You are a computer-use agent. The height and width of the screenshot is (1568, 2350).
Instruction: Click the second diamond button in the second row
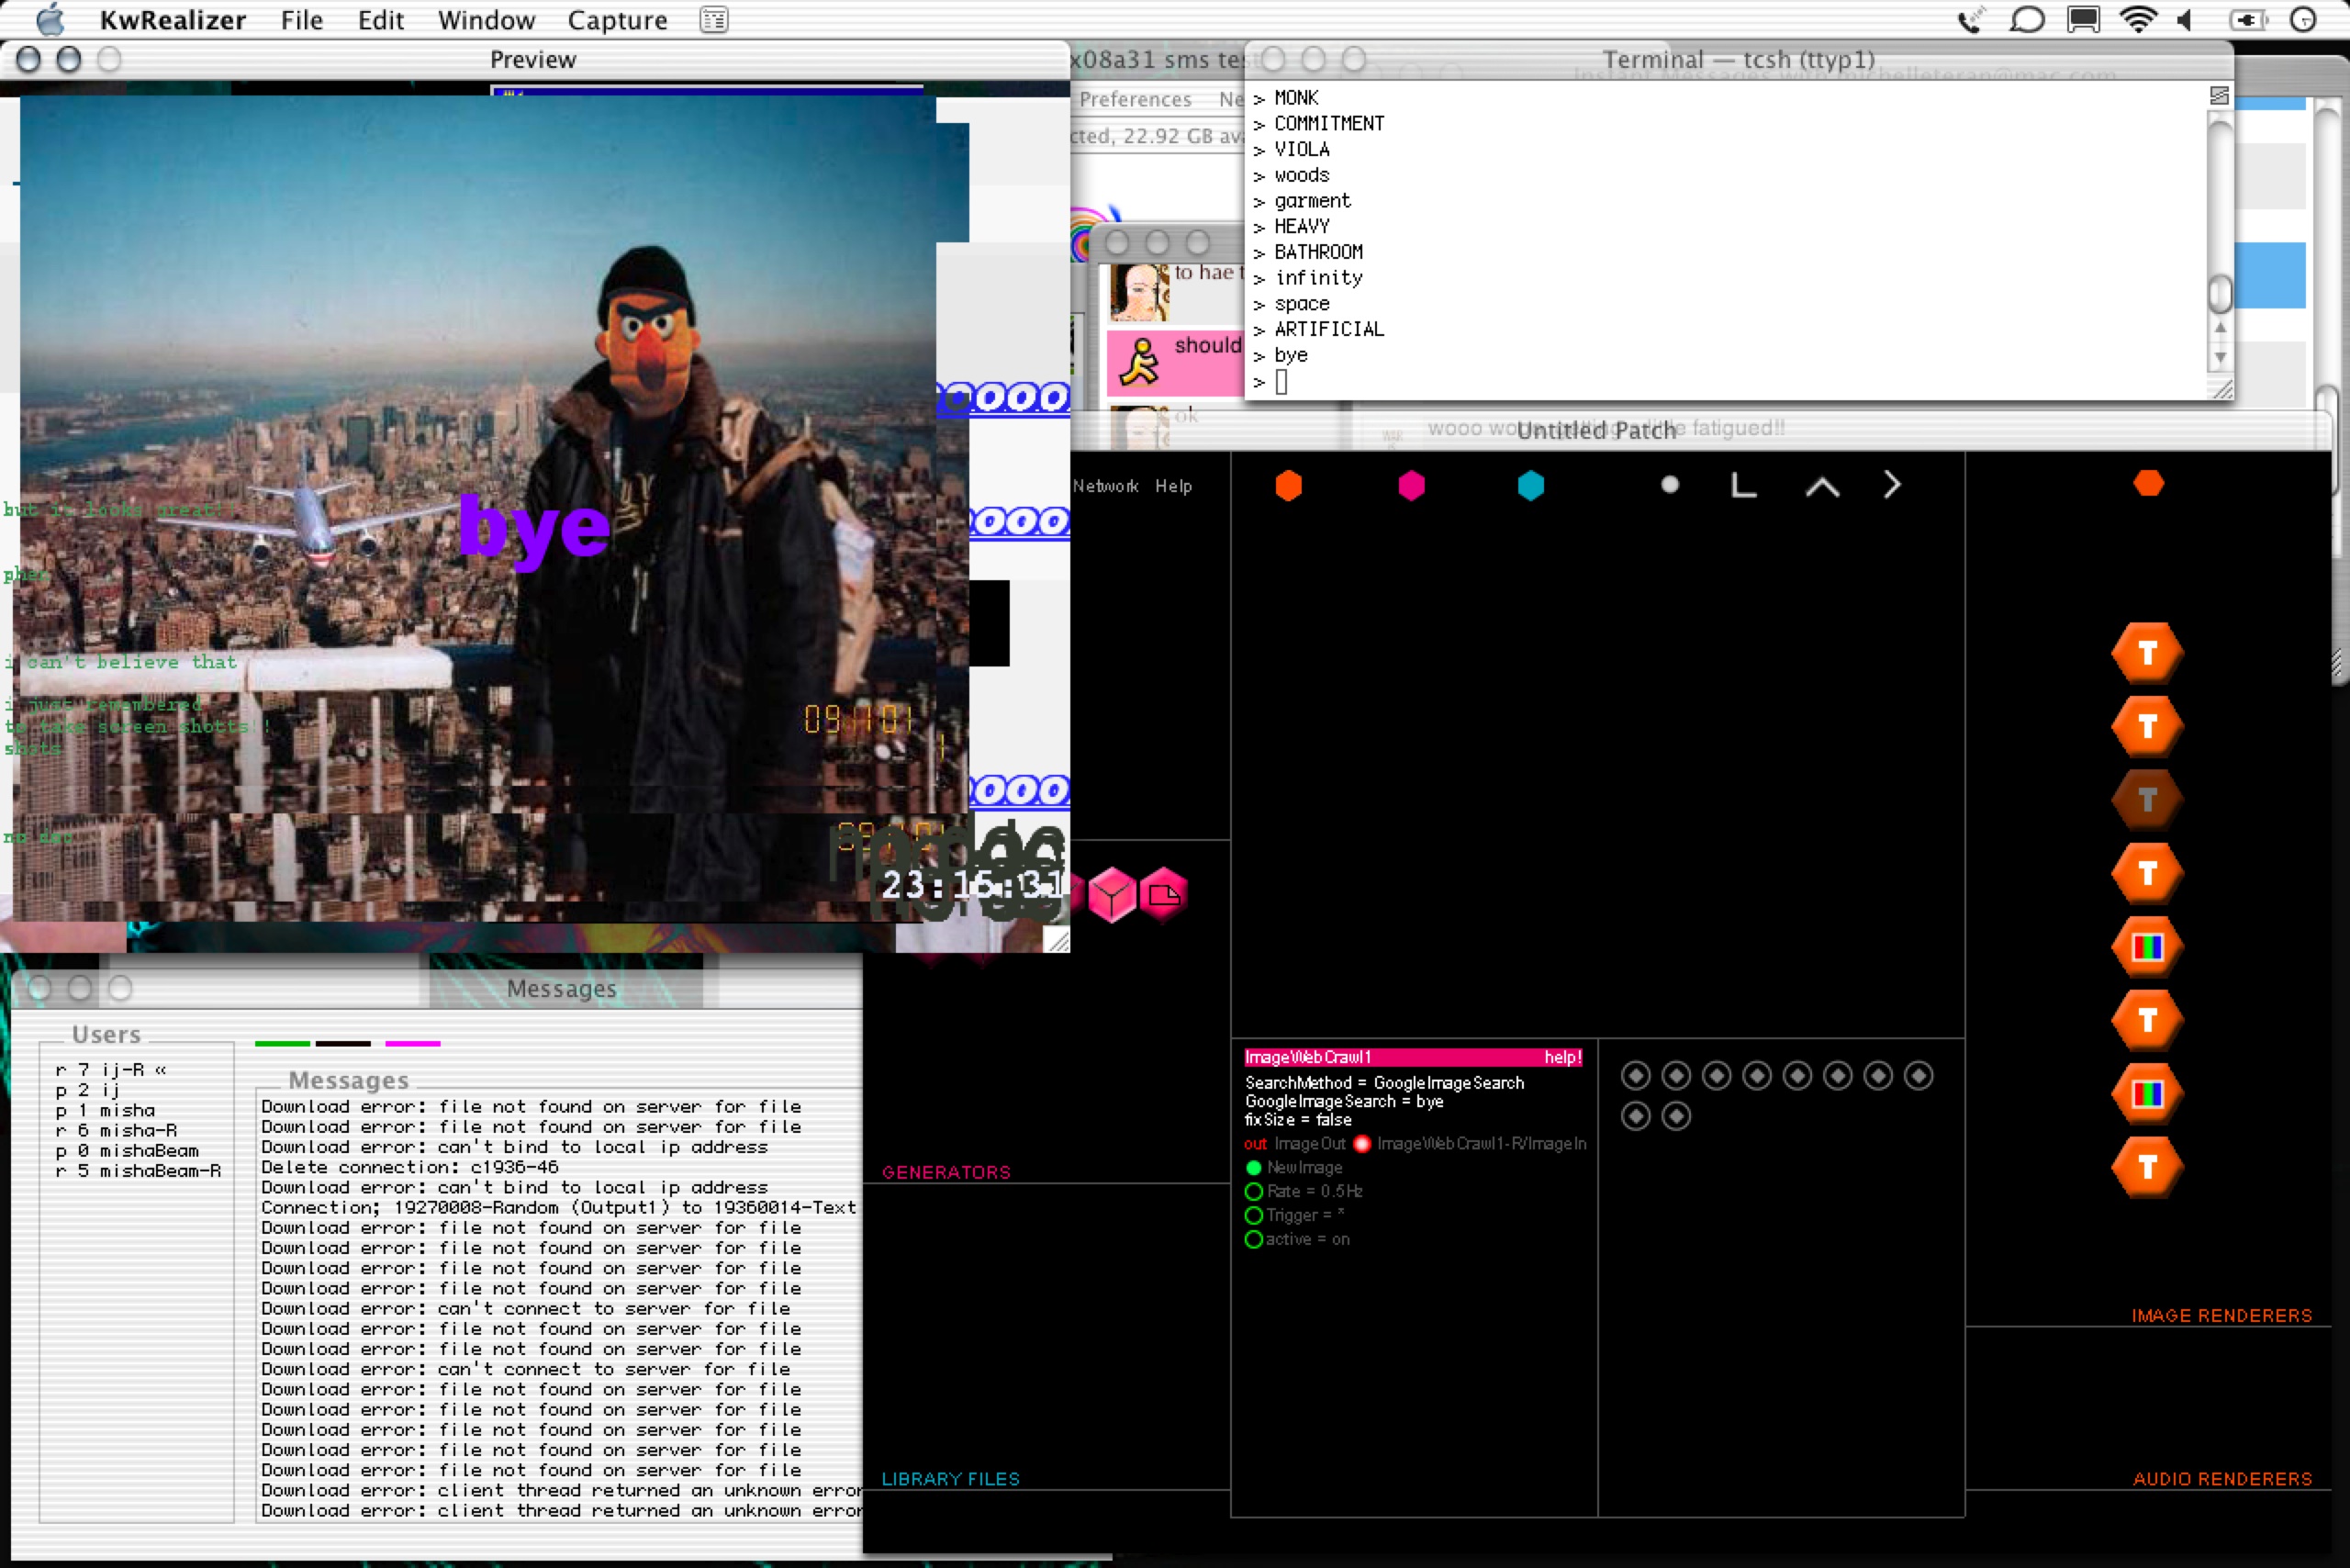point(1676,1116)
